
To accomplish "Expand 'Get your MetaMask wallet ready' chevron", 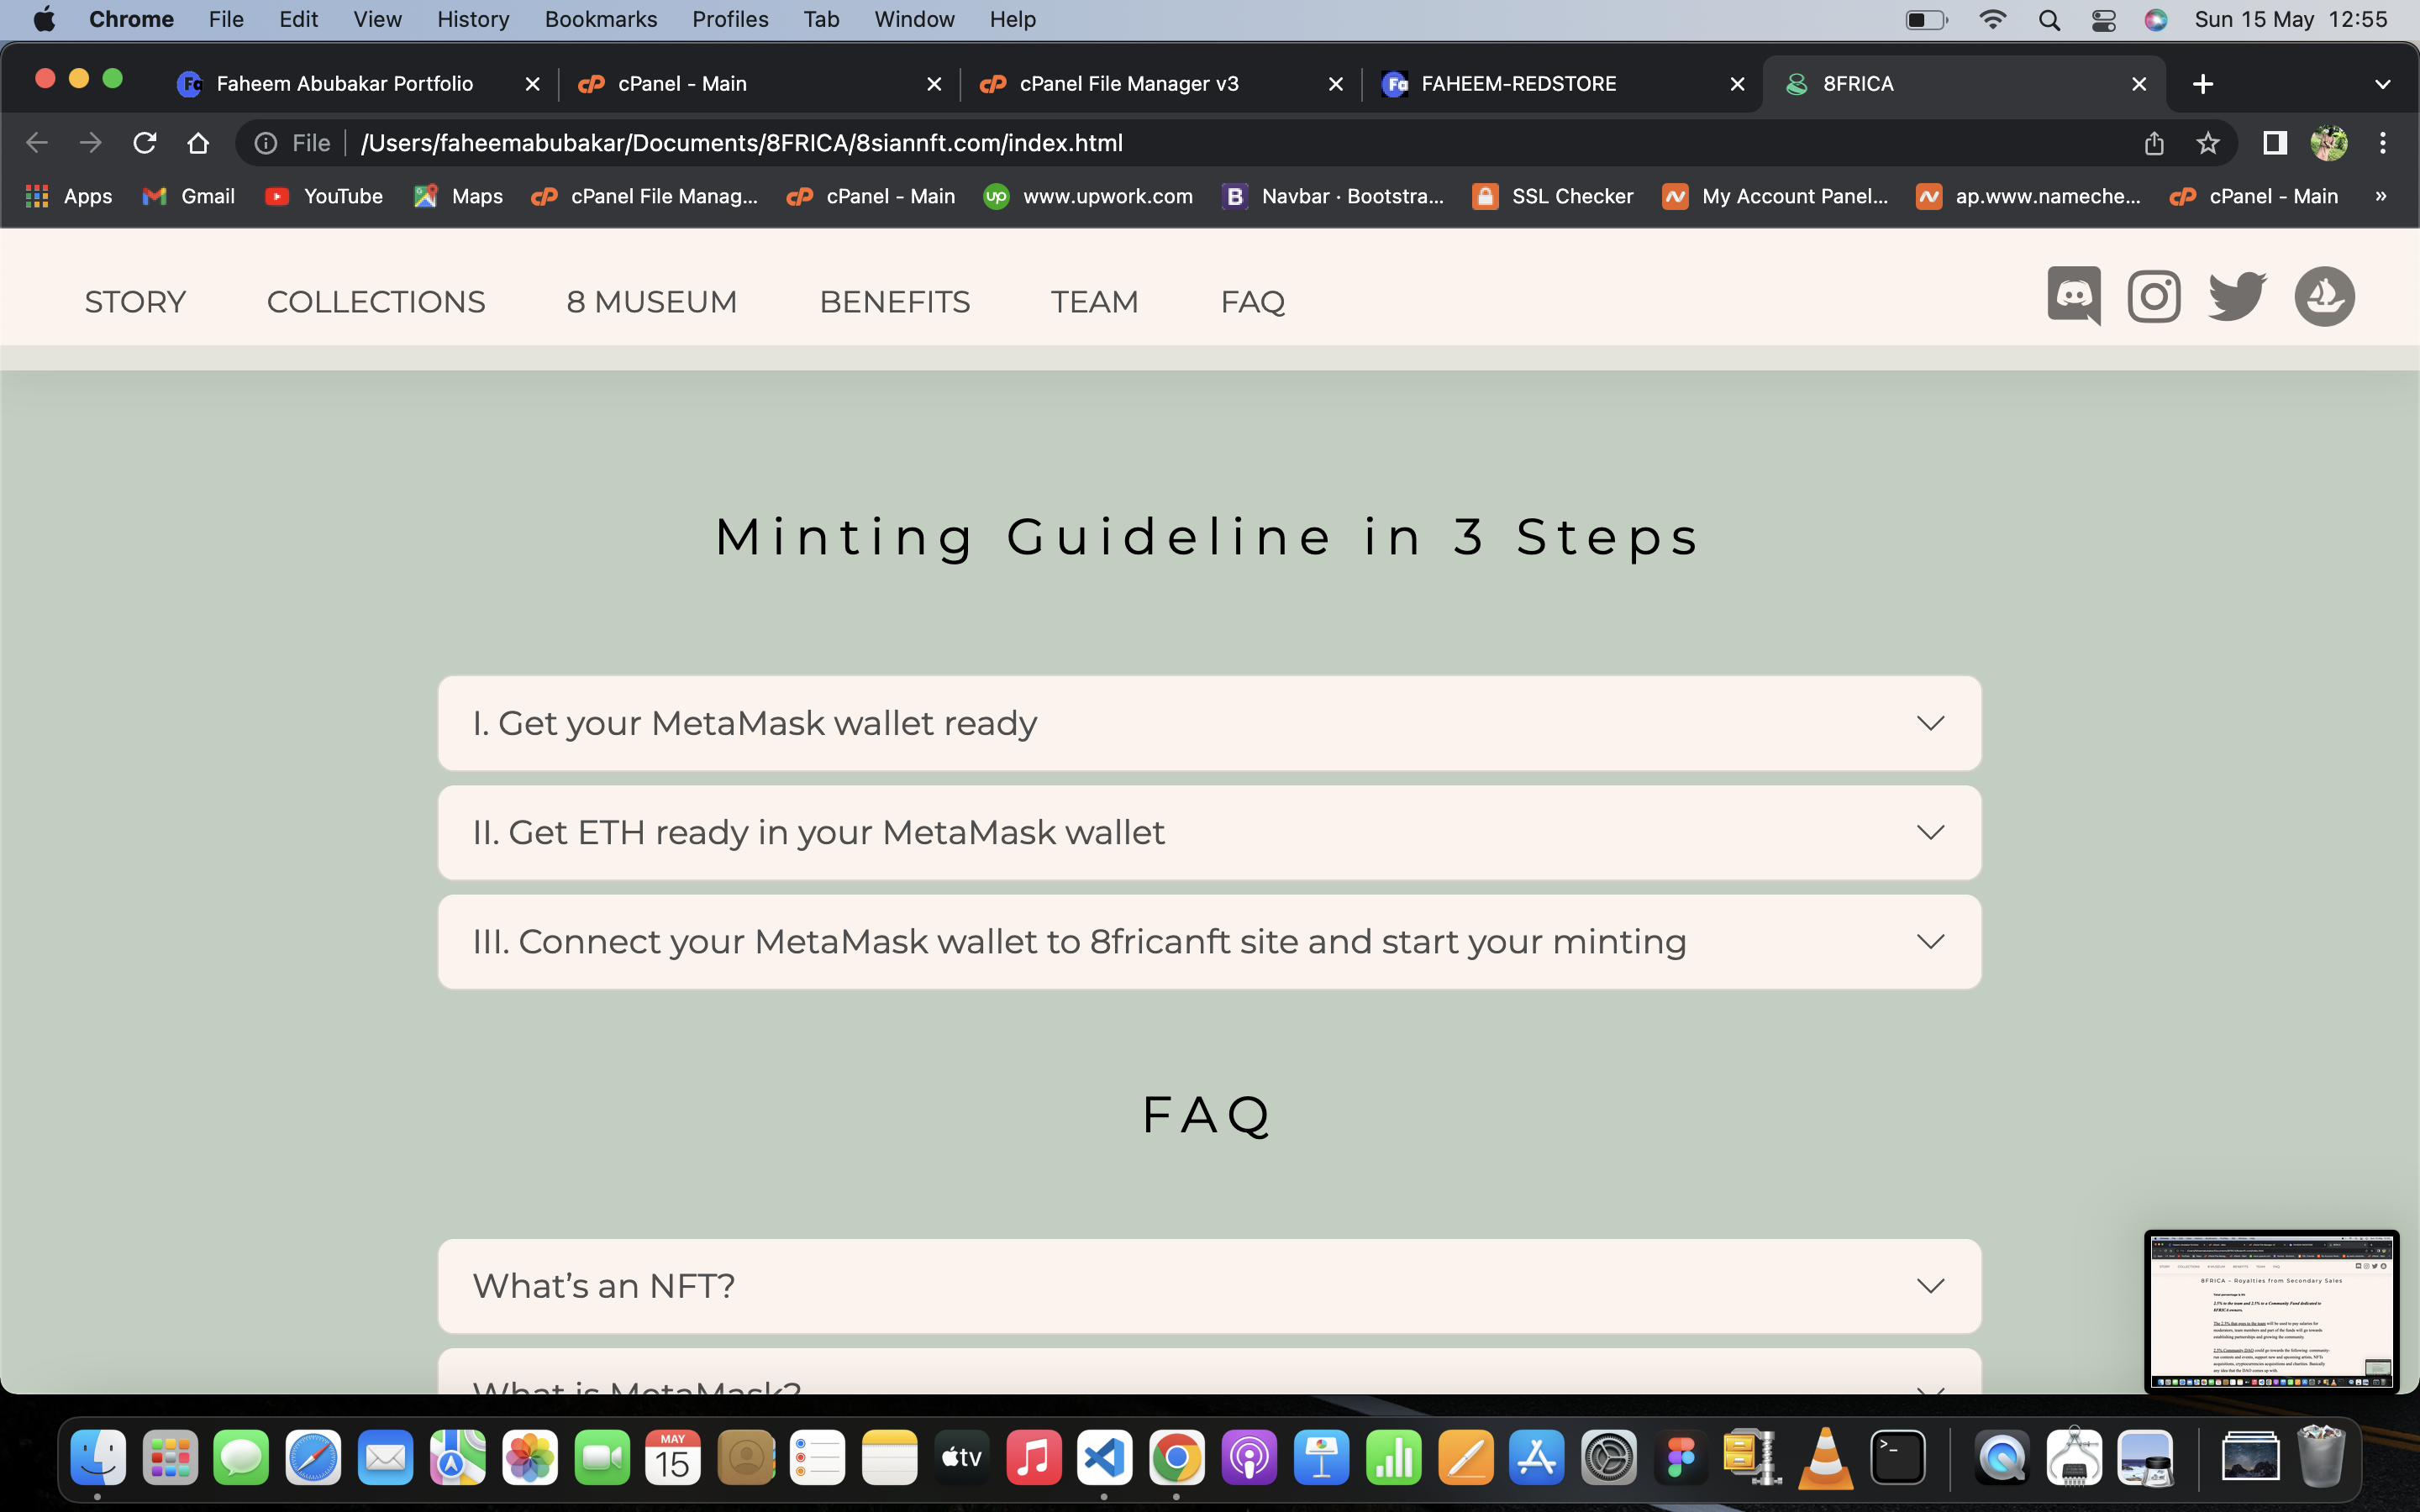I will coord(1930,723).
